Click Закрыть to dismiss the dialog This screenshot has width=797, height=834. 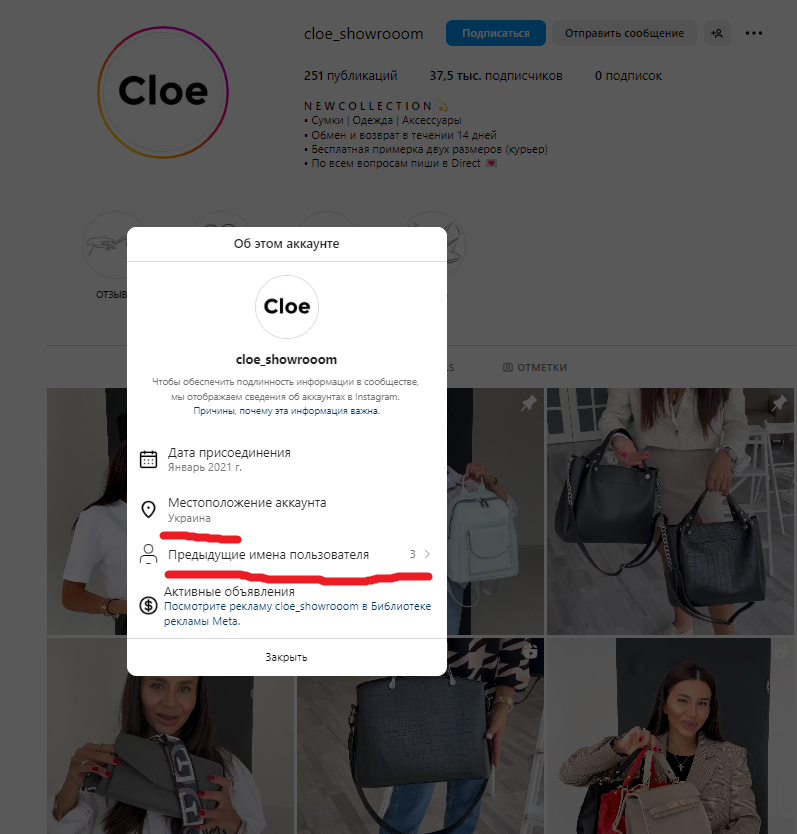point(287,657)
